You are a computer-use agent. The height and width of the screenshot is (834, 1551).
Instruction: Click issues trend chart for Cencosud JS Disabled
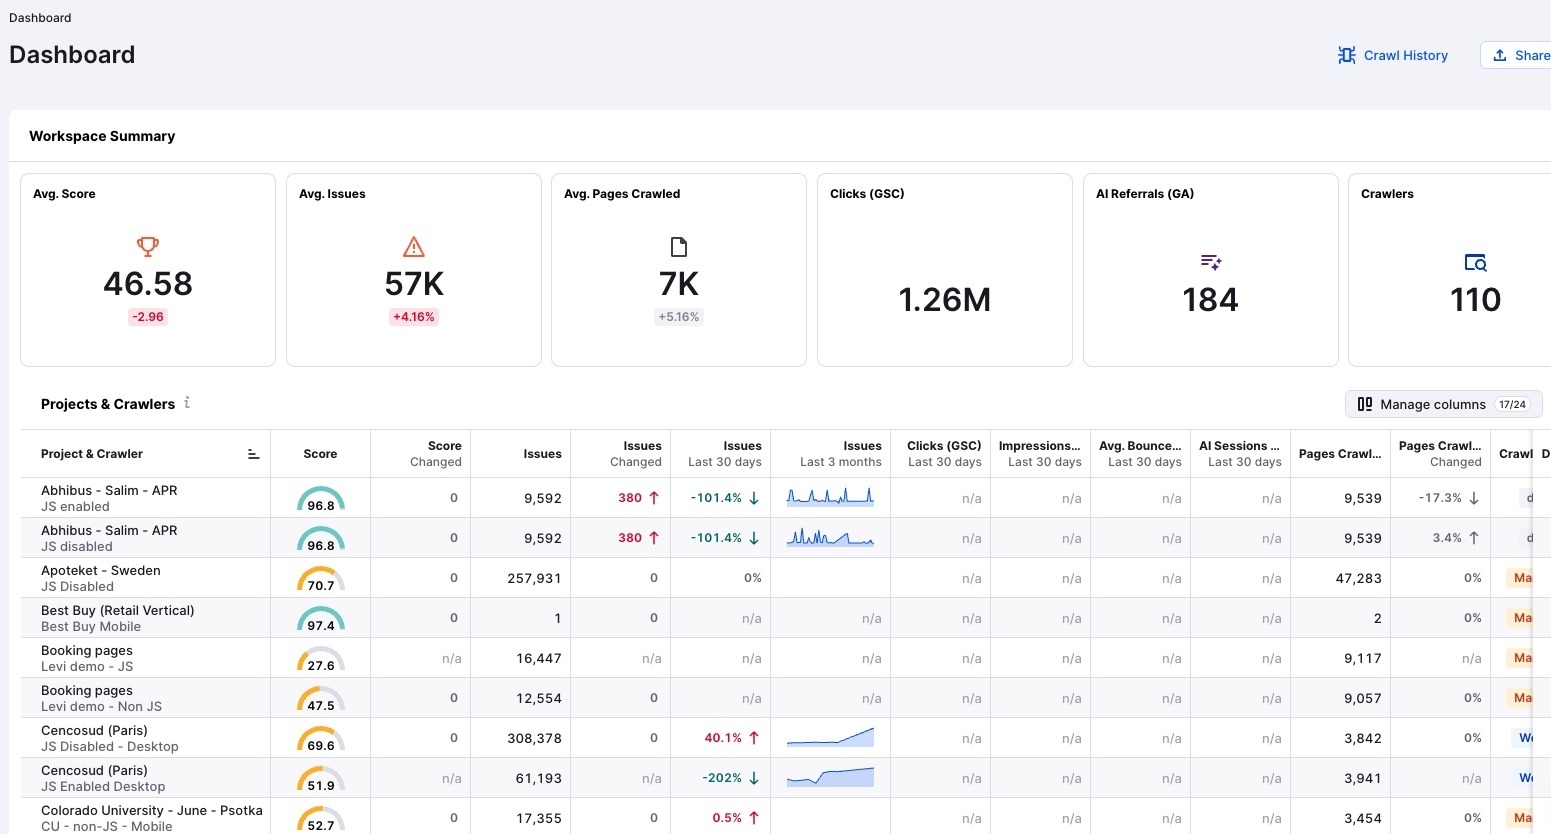[830, 737]
